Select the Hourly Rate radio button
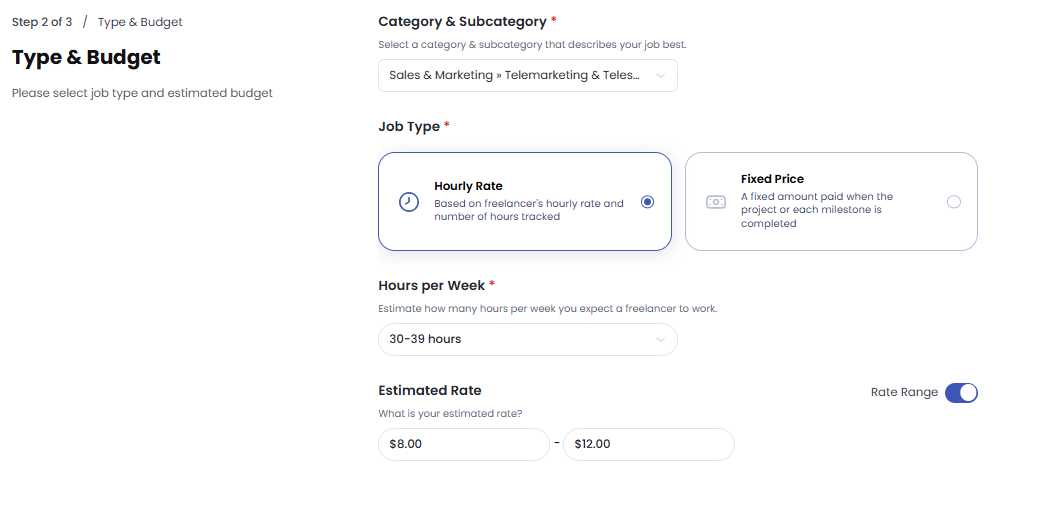Viewport: 1047px width, 530px height. [647, 202]
